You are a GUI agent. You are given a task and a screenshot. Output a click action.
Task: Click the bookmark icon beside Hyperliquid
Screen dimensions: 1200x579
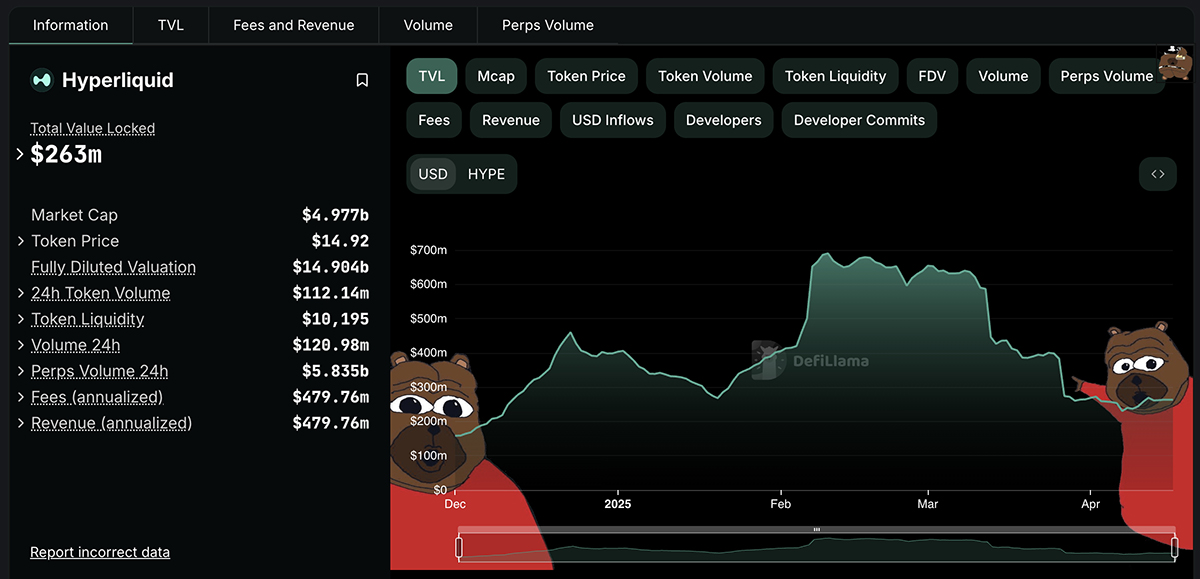click(x=362, y=80)
